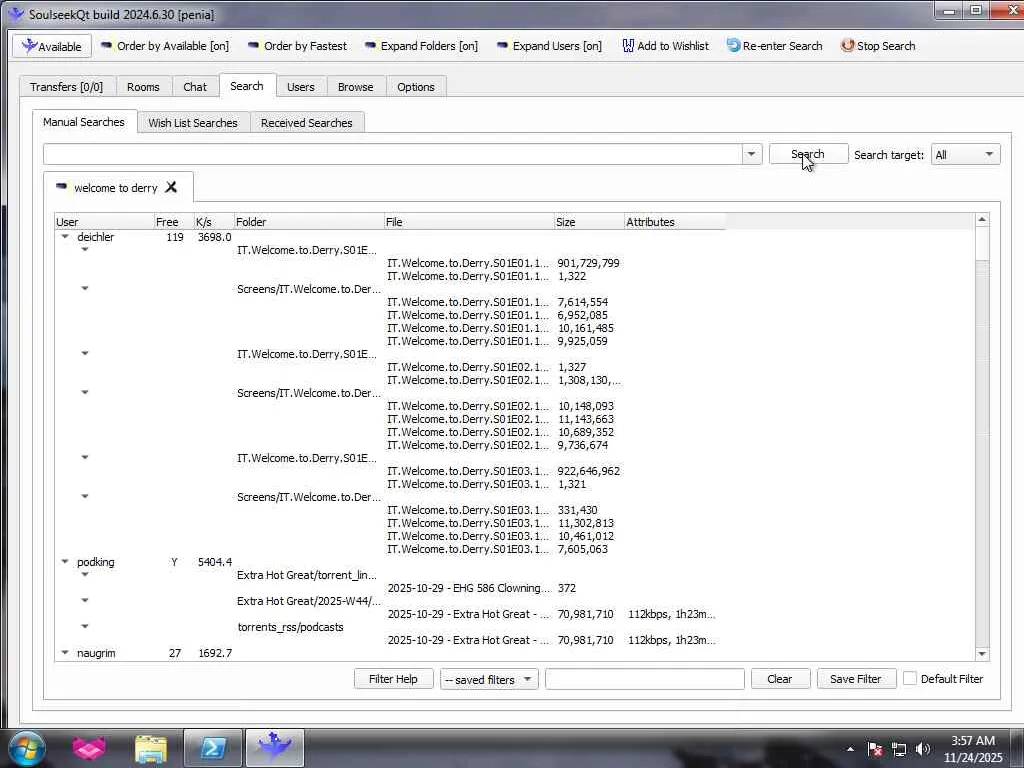Sort results by Free column
The height and width of the screenshot is (768, 1024).
[x=174, y=222]
